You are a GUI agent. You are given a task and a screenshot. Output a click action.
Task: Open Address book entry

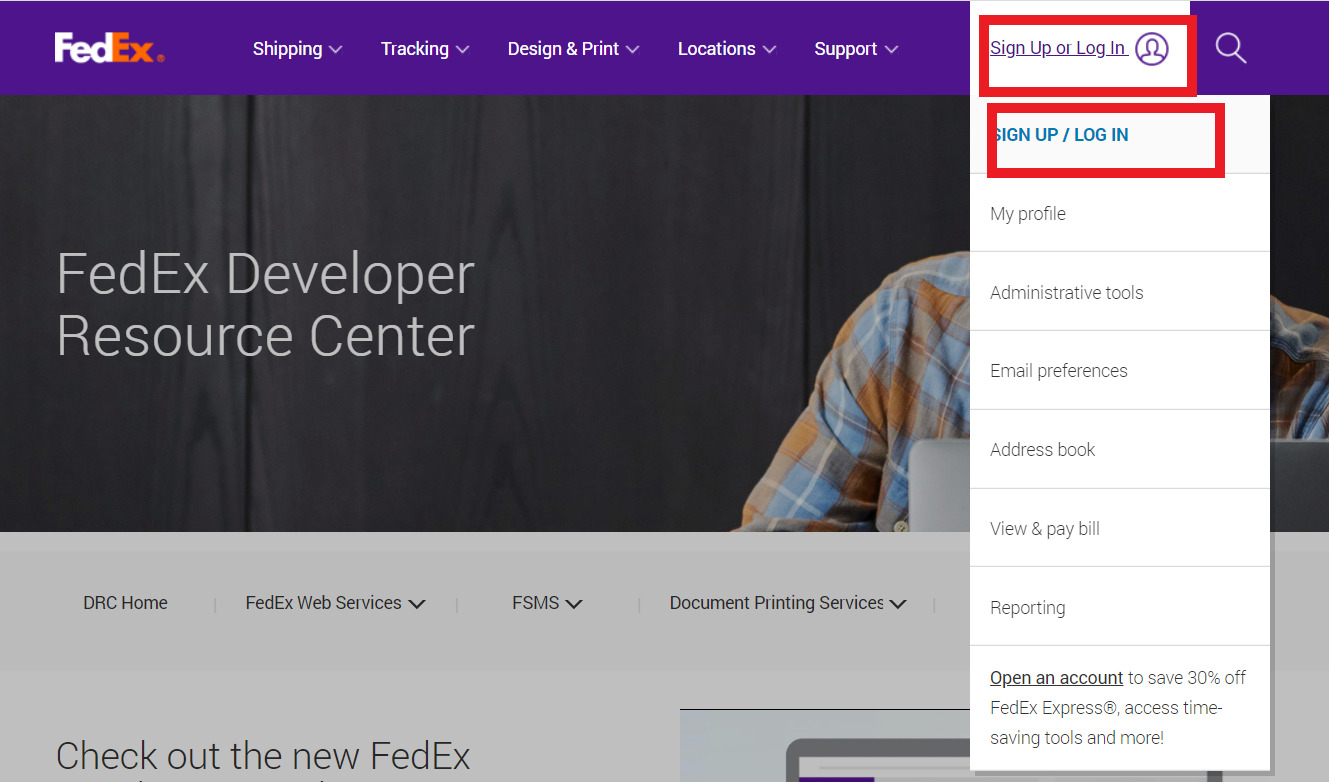(x=1120, y=449)
